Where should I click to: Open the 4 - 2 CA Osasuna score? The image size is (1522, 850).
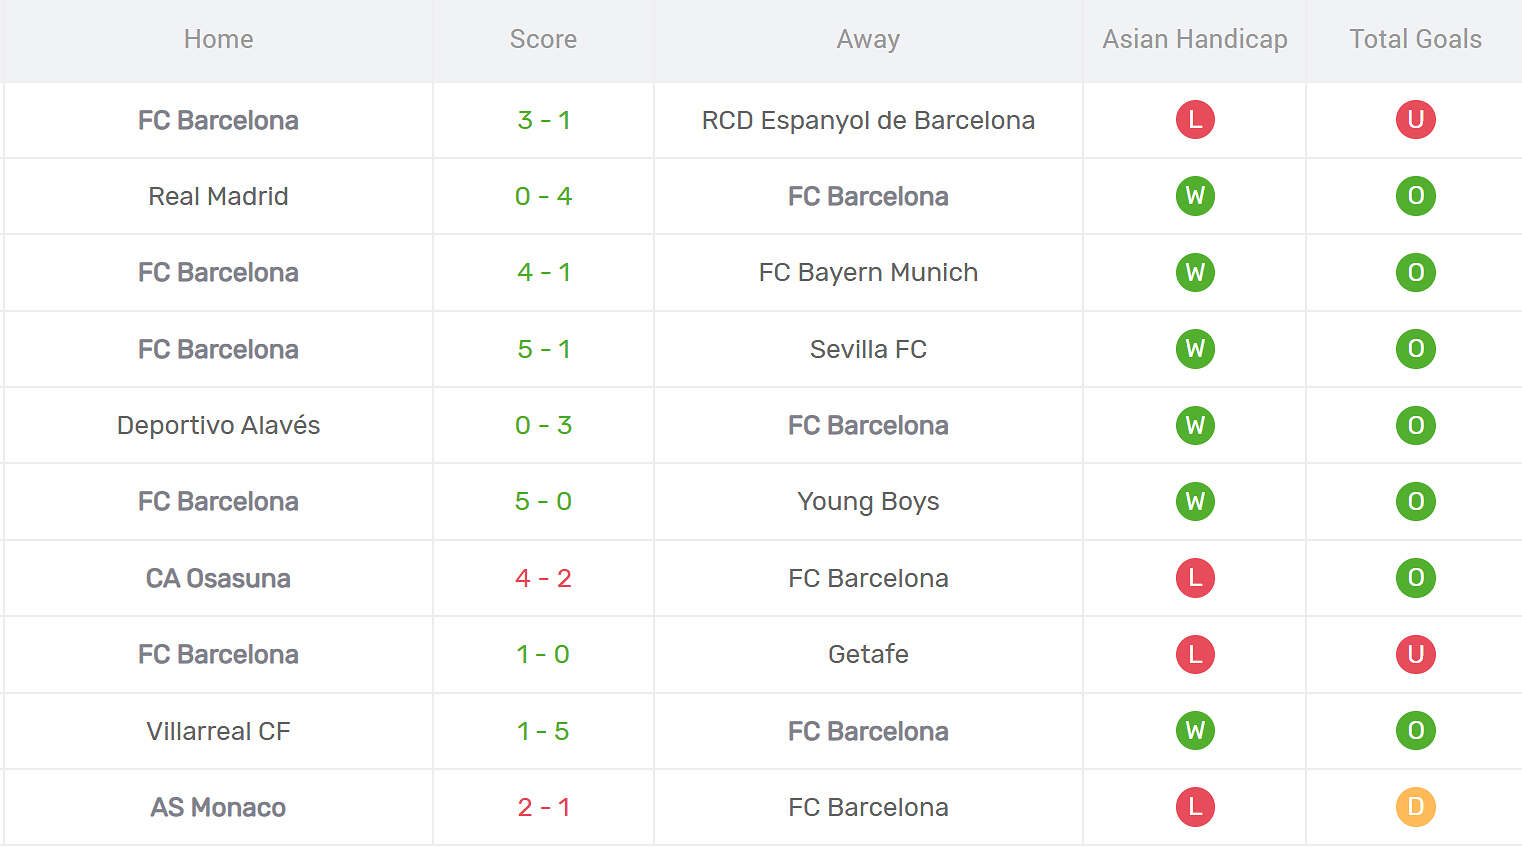(543, 578)
